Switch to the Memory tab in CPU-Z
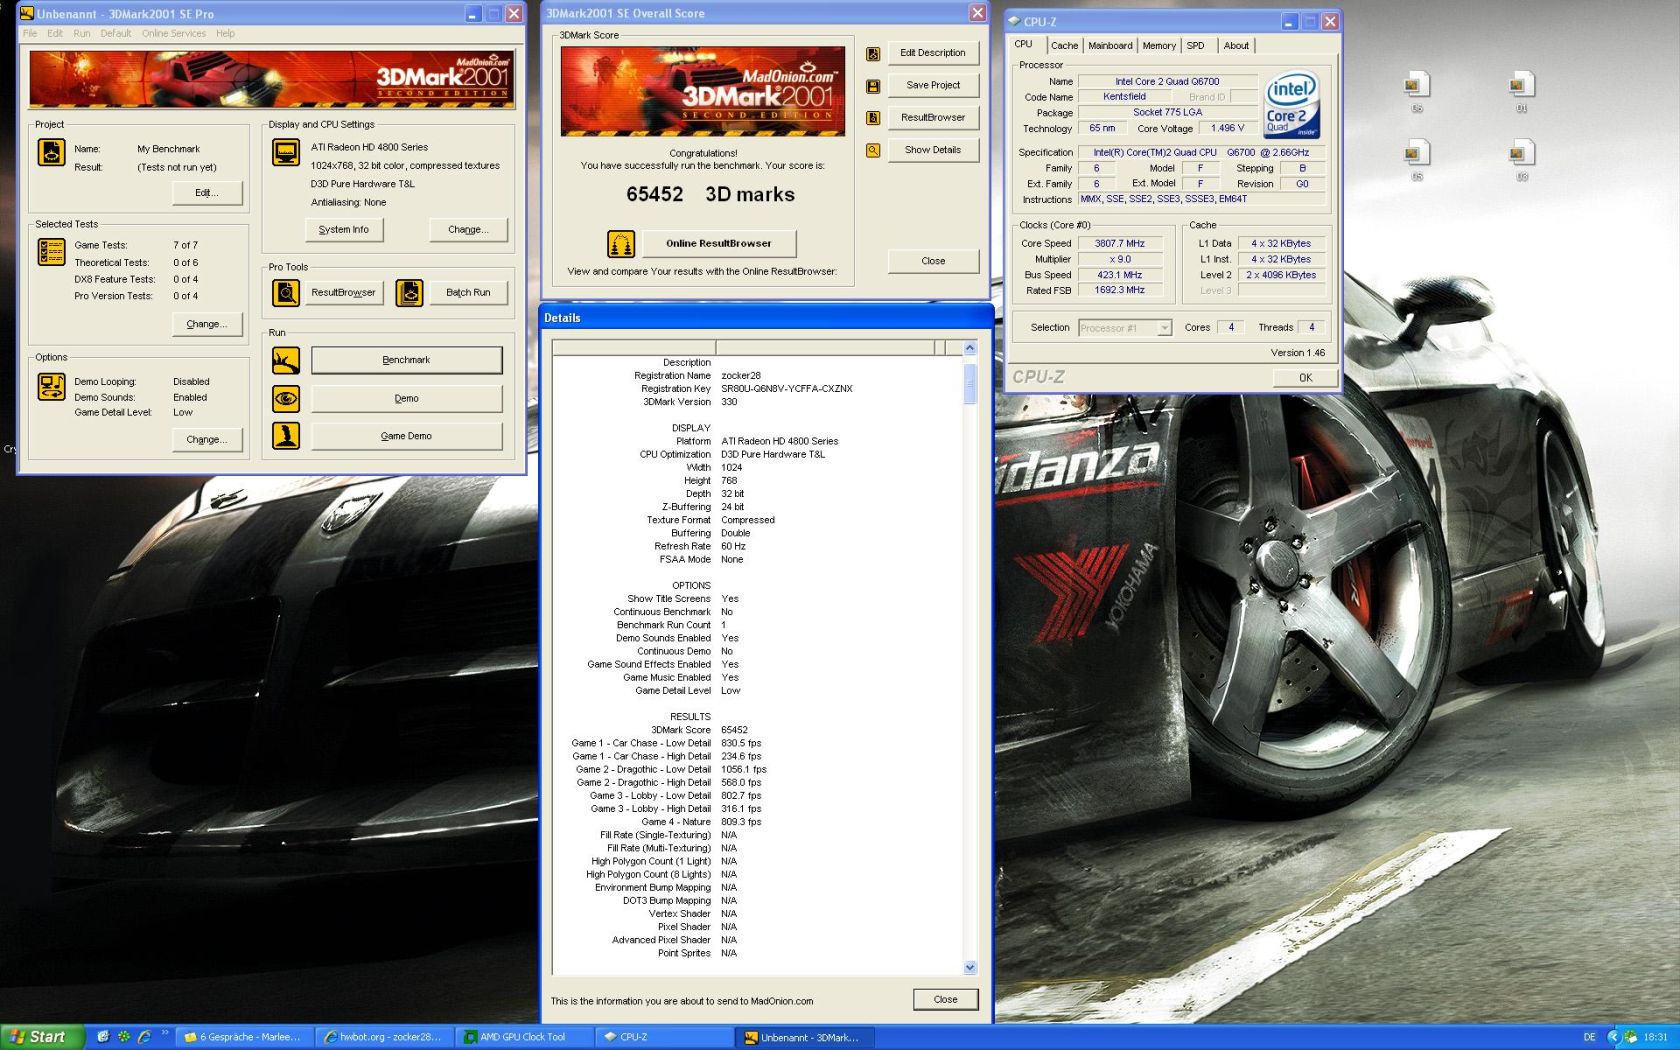This screenshot has height=1050, width=1680. pyautogui.click(x=1159, y=46)
